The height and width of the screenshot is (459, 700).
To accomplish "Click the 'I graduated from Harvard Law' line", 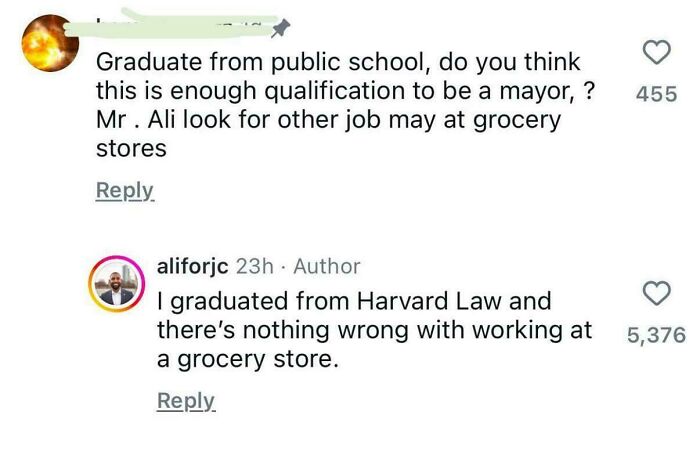I will click(x=354, y=300).
